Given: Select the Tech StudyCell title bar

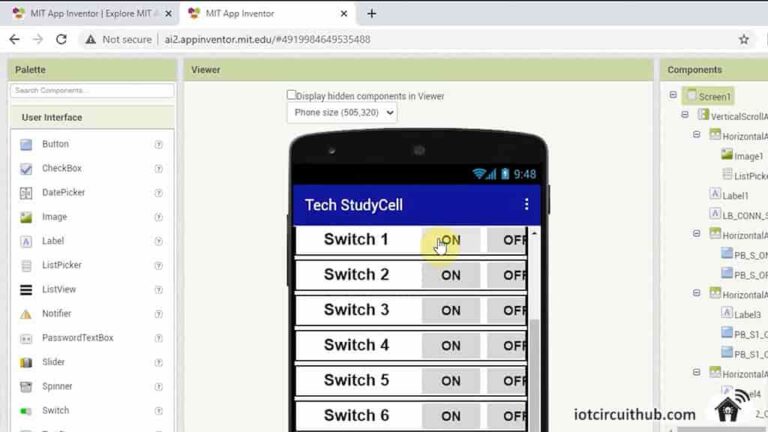Looking at the screenshot, I should pos(416,205).
